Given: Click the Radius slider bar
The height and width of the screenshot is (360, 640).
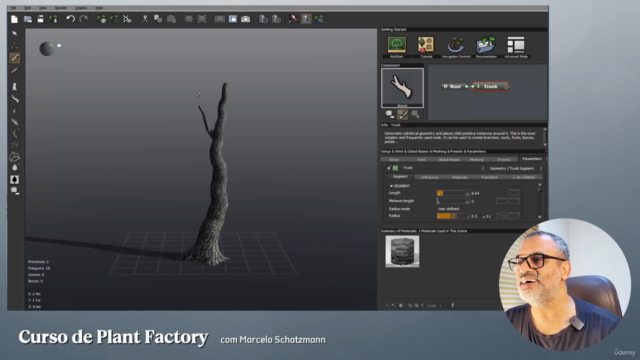Looking at the screenshot, I should coord(453,216).
